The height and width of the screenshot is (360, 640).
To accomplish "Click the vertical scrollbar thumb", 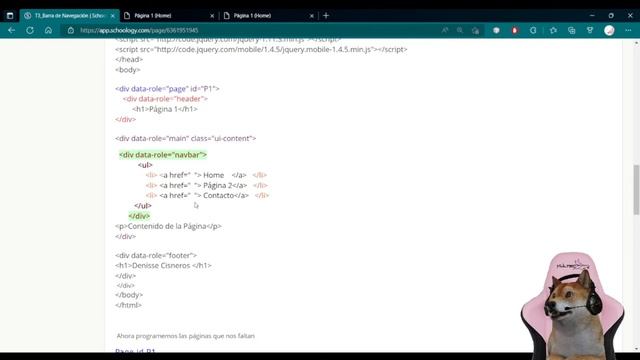I will [636, 189].
